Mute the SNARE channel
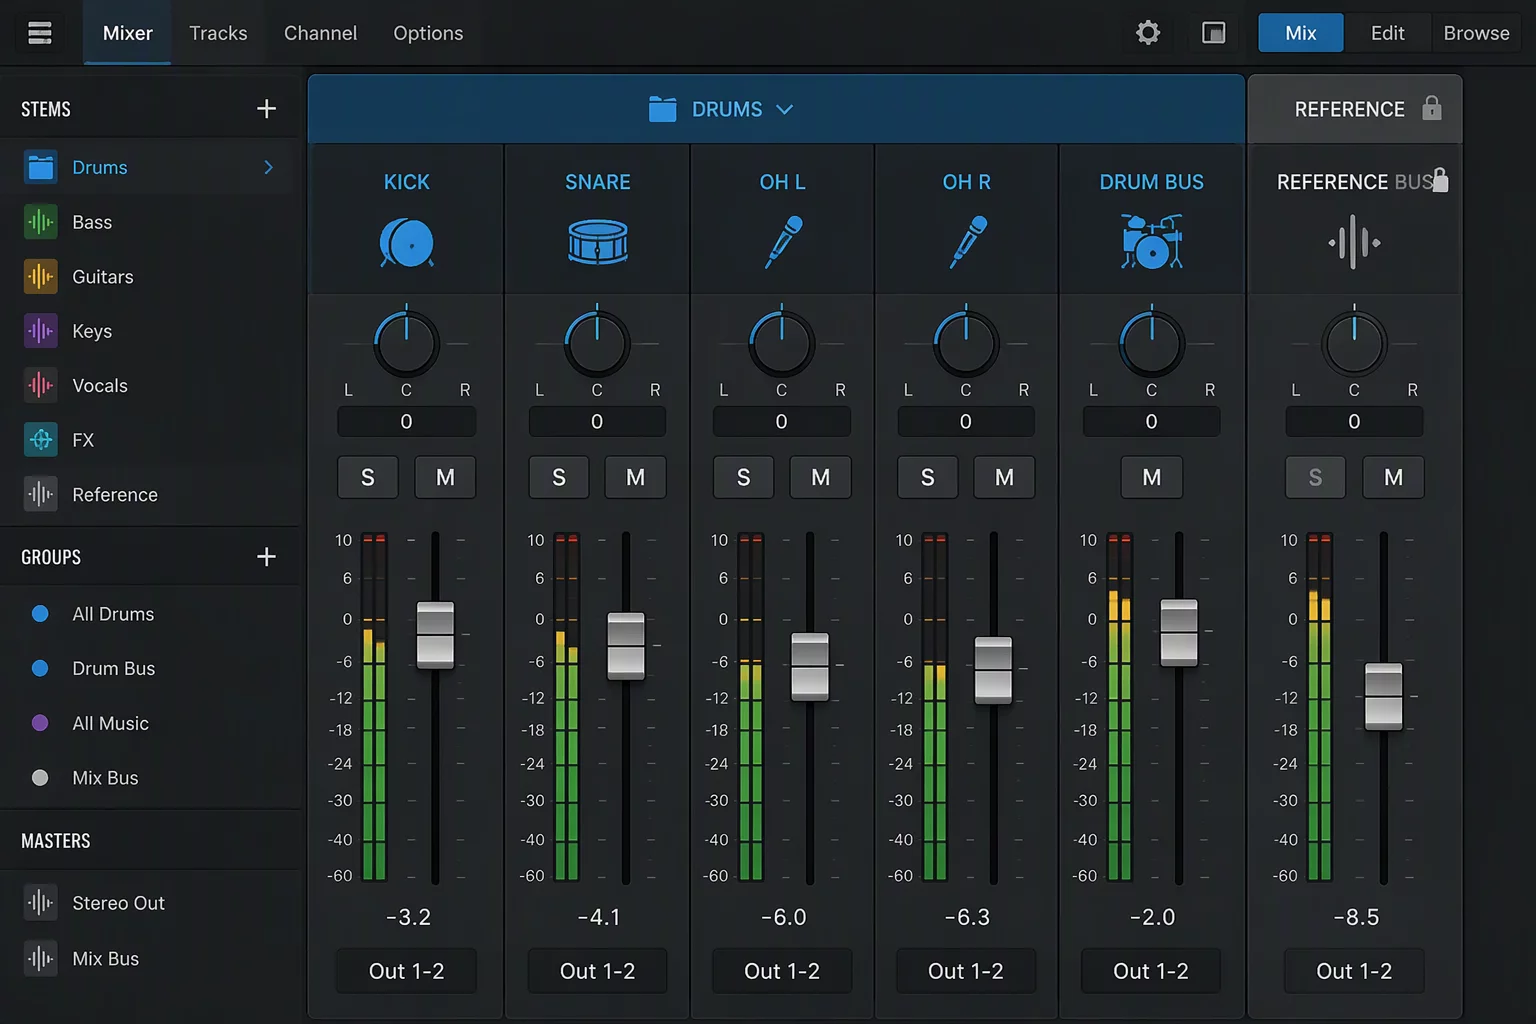This screenshot has height=1024, width=1536. 635,478
